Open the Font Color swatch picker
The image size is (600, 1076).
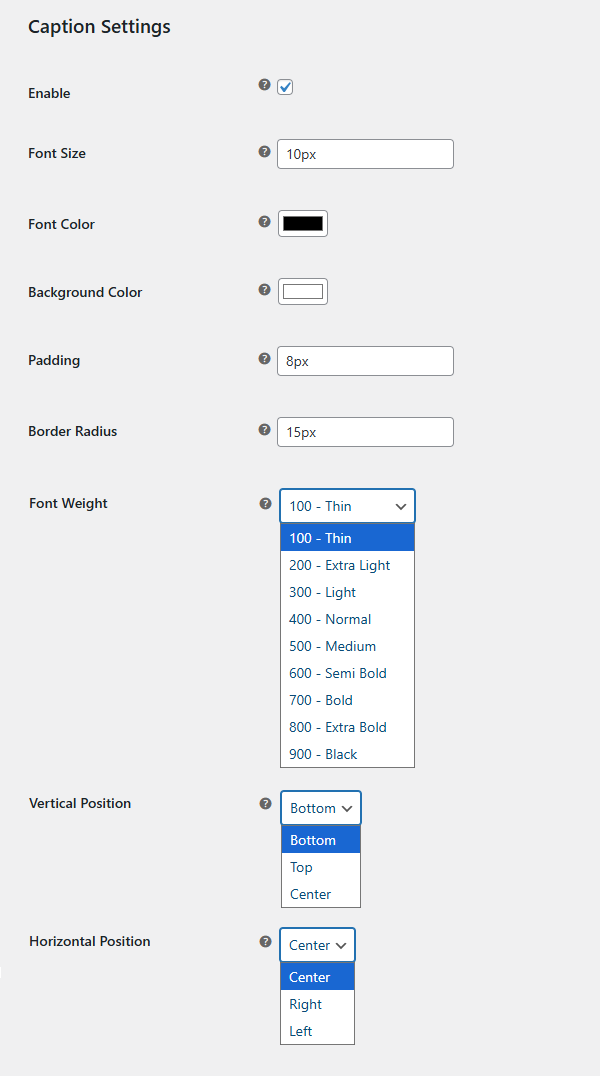302,222
